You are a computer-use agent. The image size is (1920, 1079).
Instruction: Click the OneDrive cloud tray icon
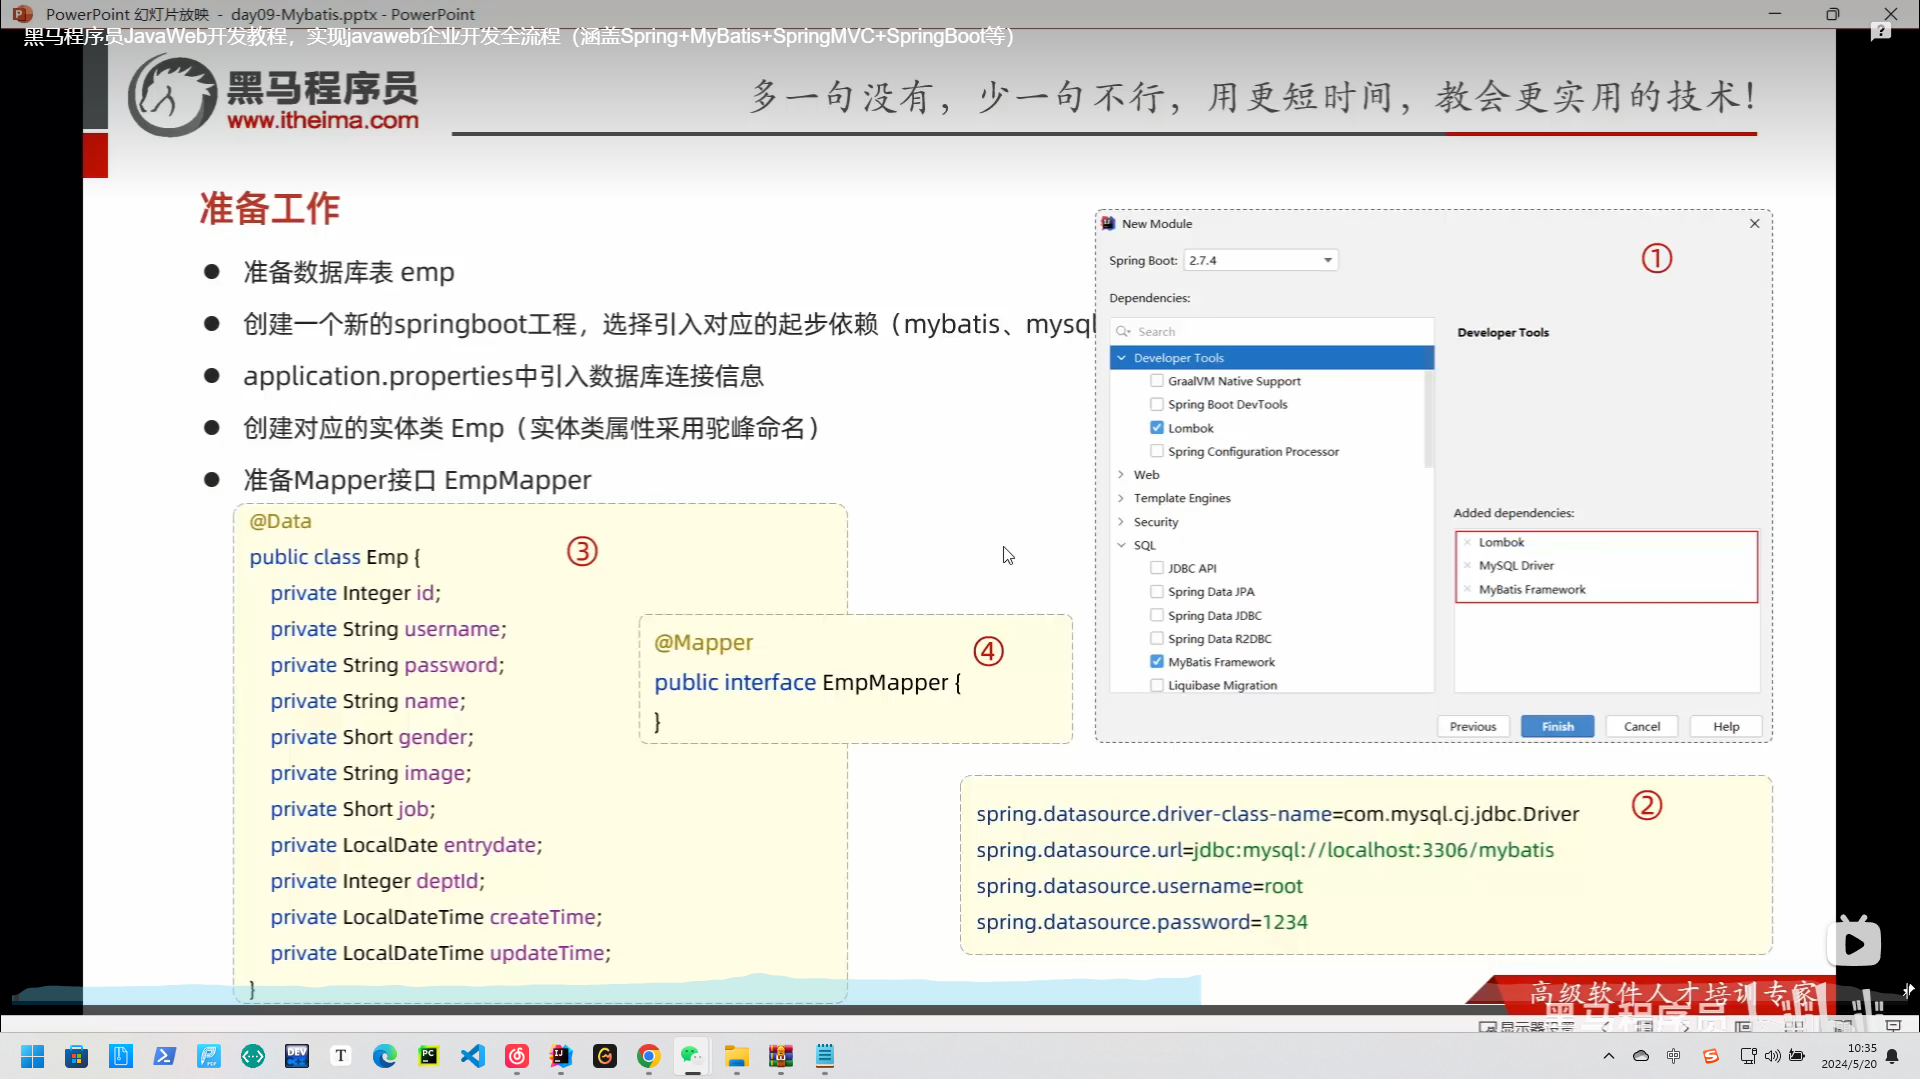pyautogui.click(x=1641, y=1056)
